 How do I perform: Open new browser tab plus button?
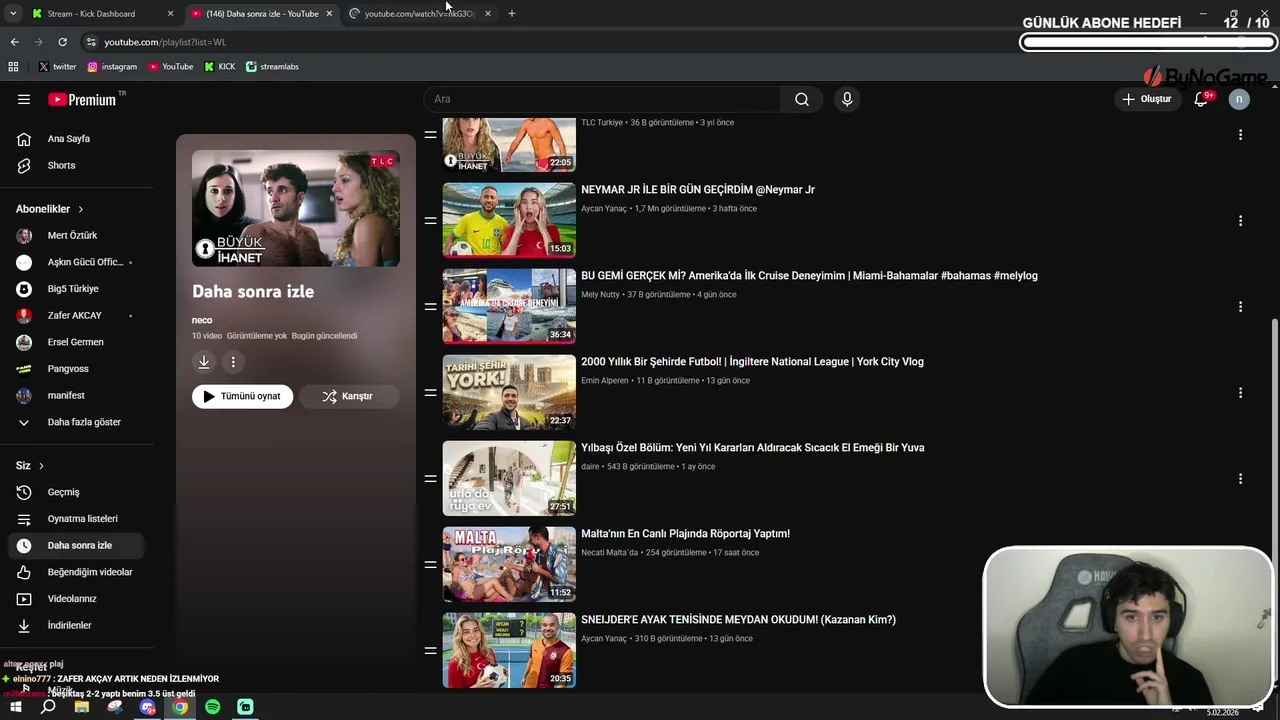coord(512,14)
